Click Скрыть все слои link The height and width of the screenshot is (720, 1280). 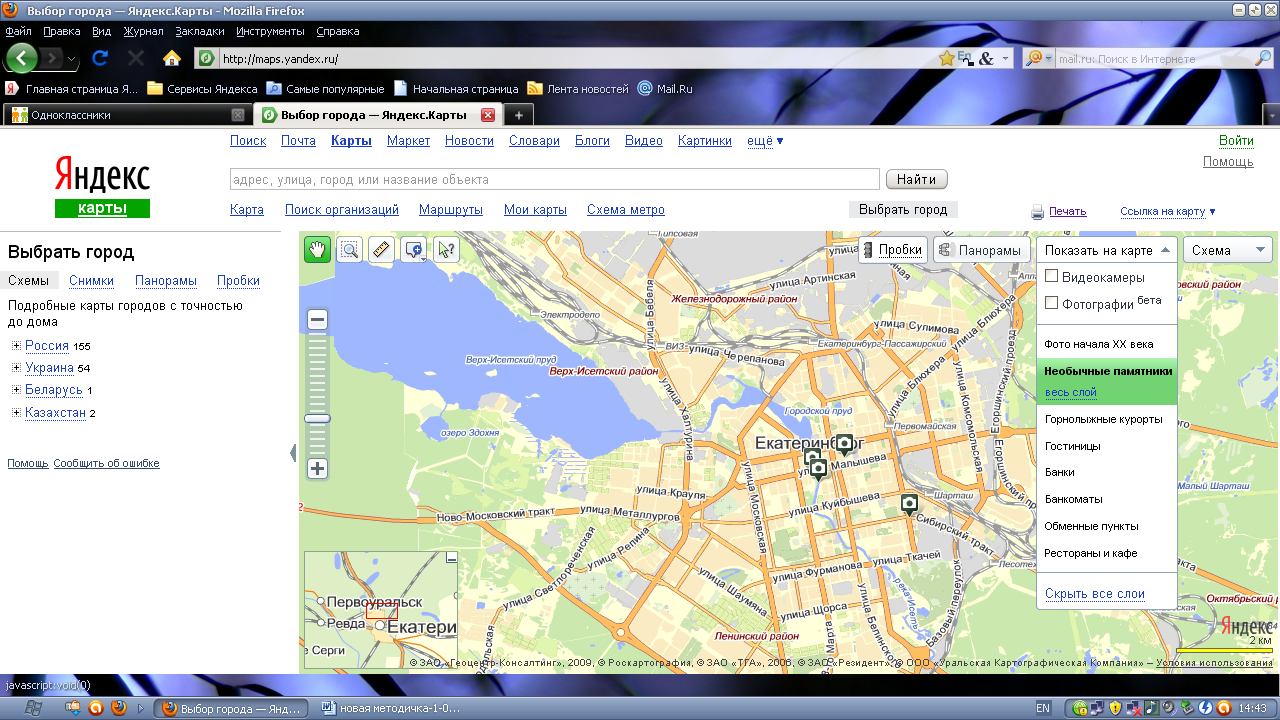tap(1095, 594)
